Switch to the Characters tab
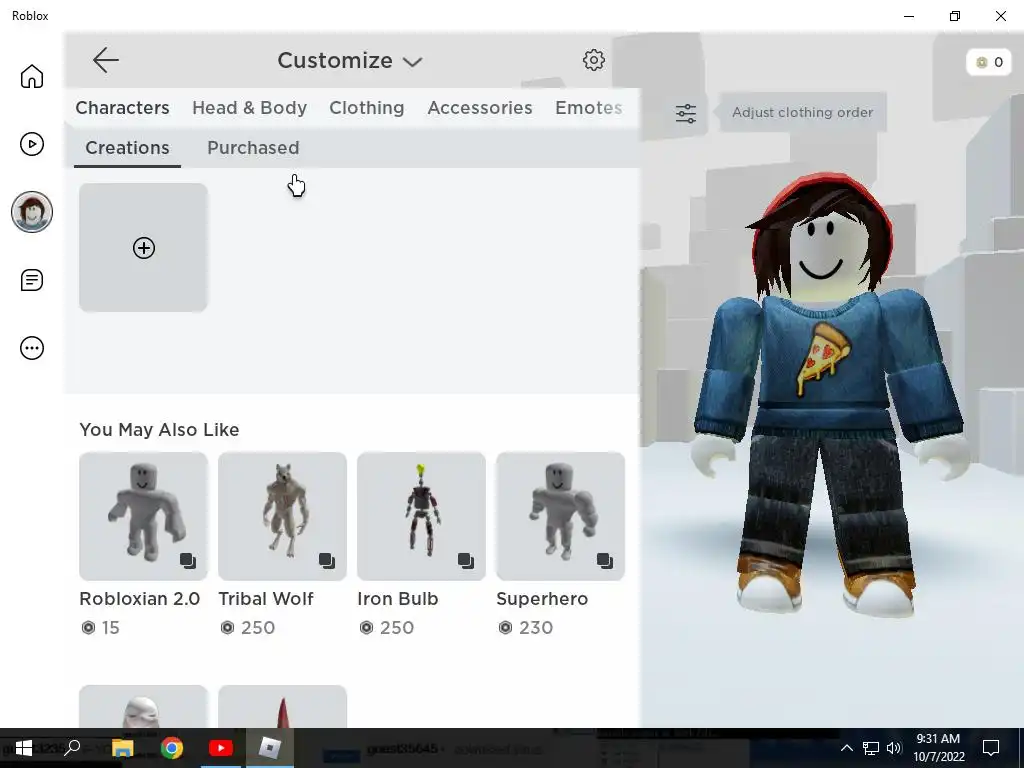This screenshot has width=1024, height=768. point(122,108)
